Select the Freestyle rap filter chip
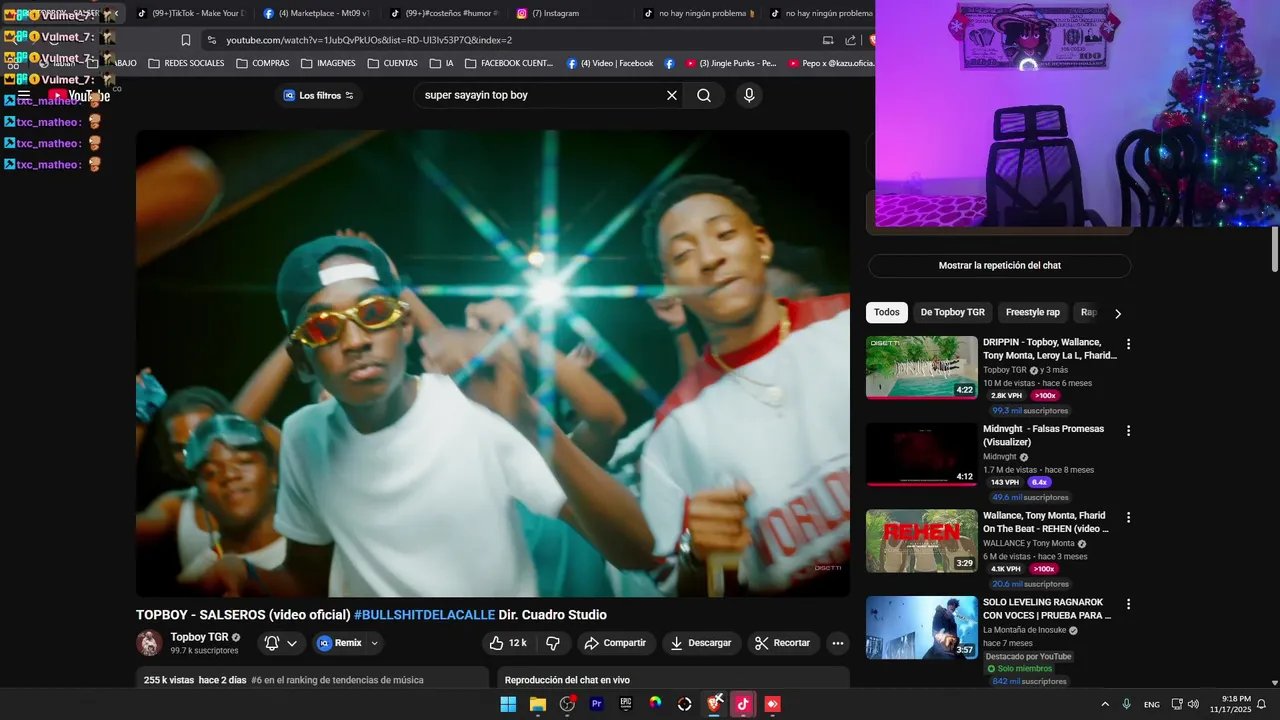This screenshot has height=720, width=1280. [1032, 313]
